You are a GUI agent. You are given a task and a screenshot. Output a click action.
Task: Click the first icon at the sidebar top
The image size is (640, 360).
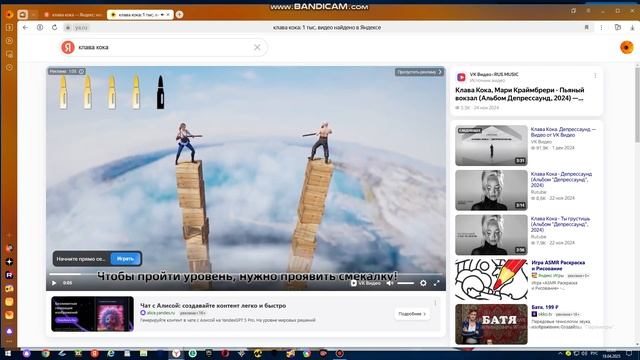pyautogui.click(x=9, y=27)
